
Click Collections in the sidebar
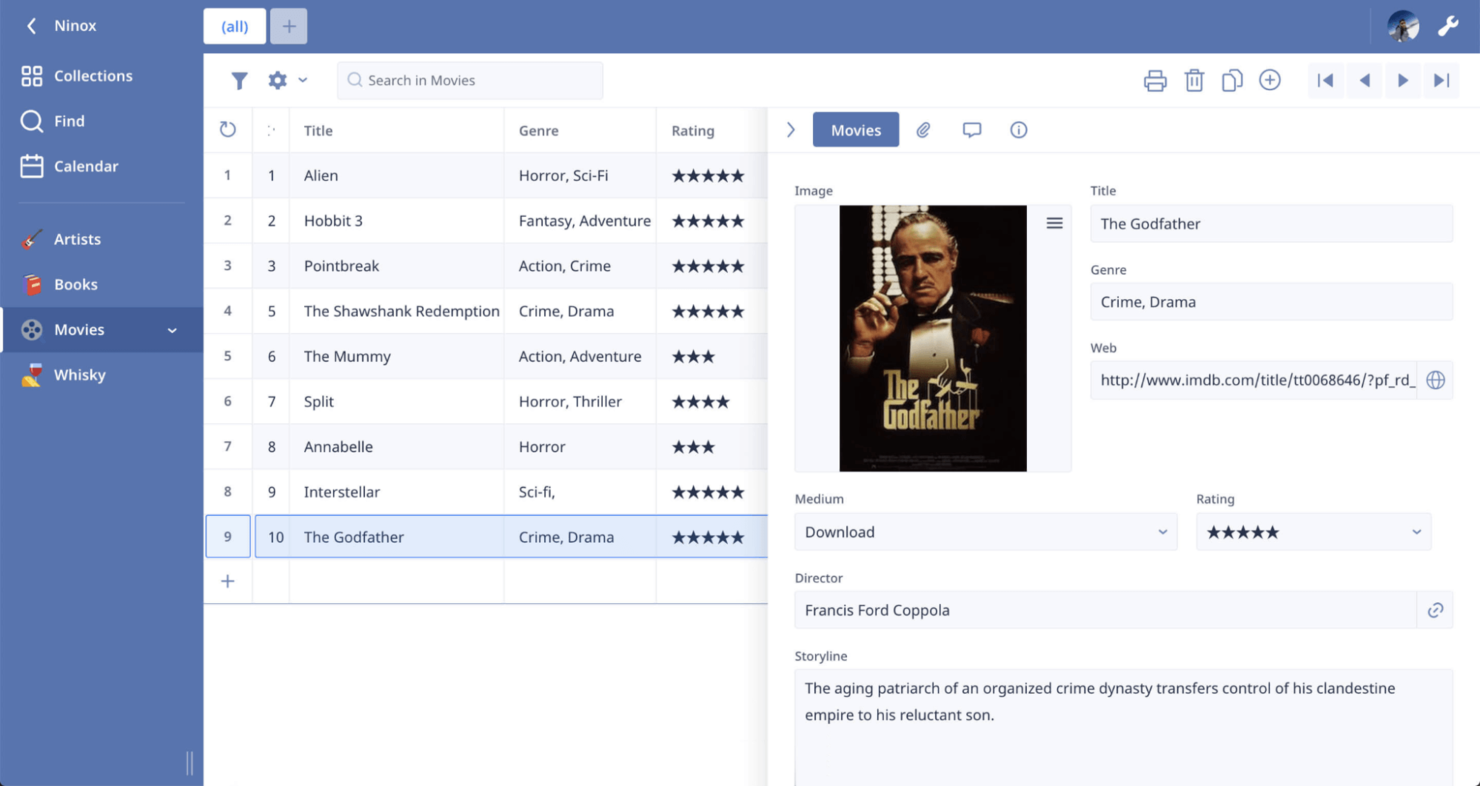[x=92, y=76]
